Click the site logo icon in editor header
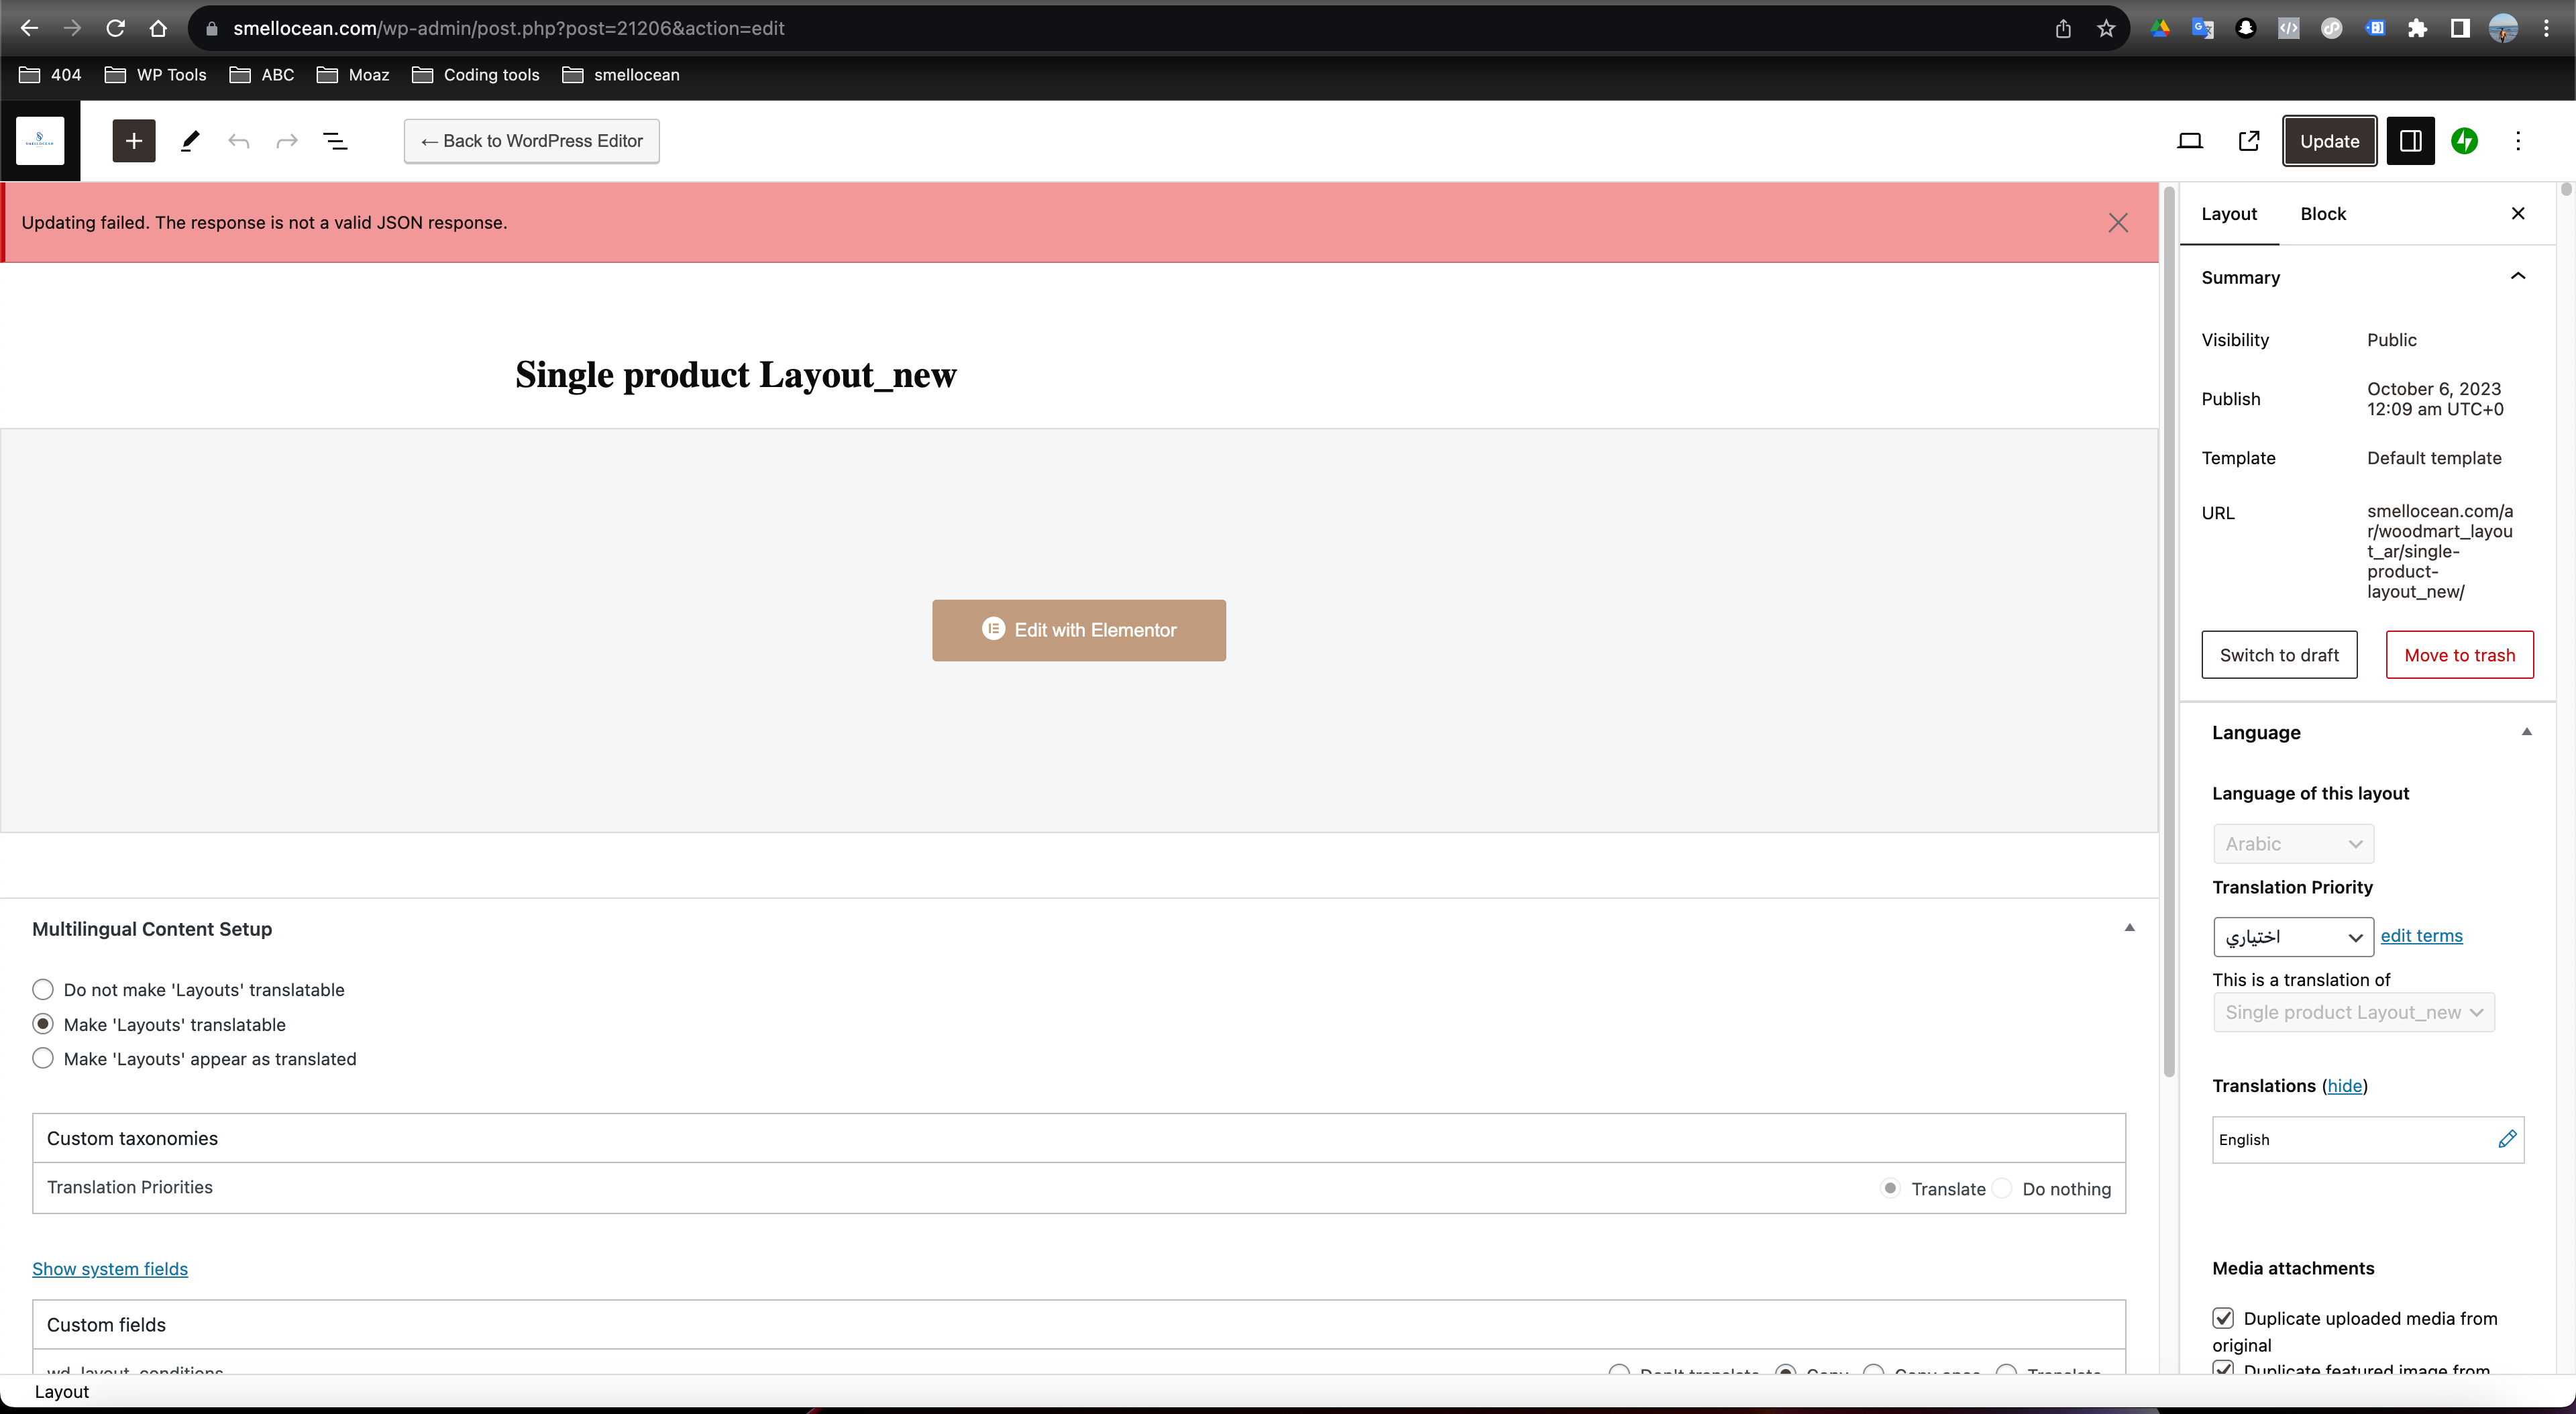 pos(40,140)
